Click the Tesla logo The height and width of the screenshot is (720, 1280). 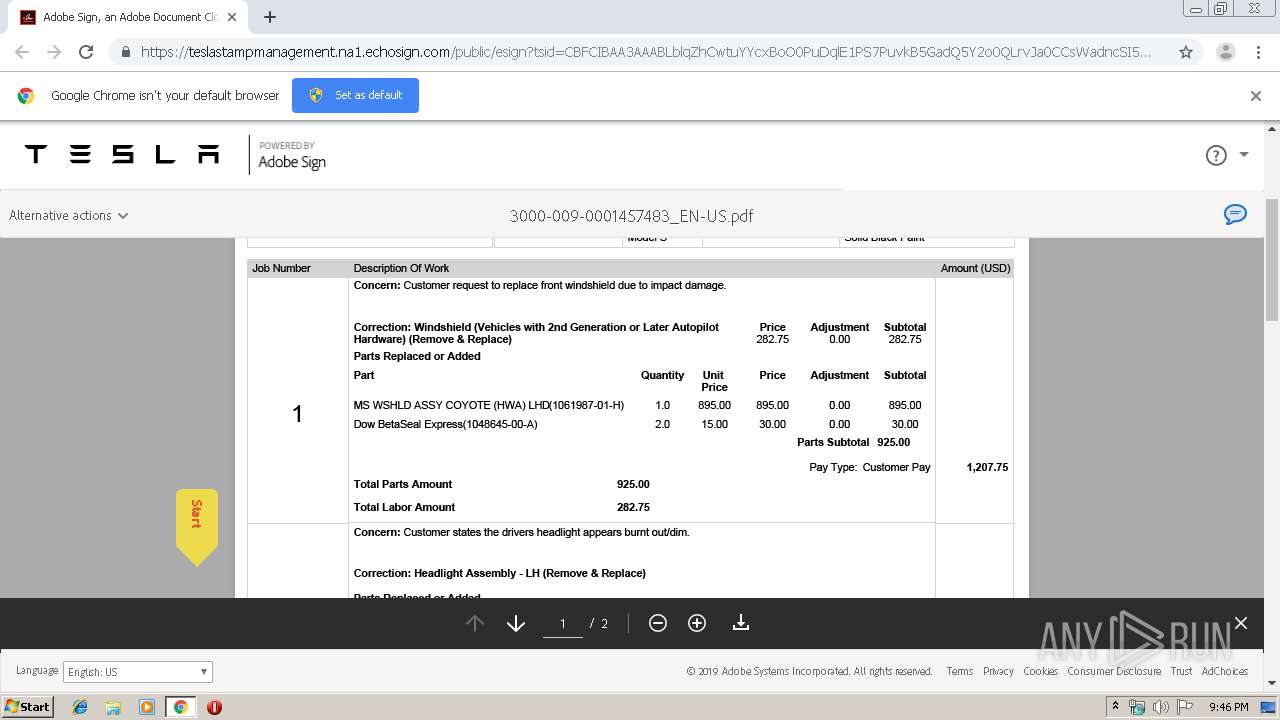point(122,154)
